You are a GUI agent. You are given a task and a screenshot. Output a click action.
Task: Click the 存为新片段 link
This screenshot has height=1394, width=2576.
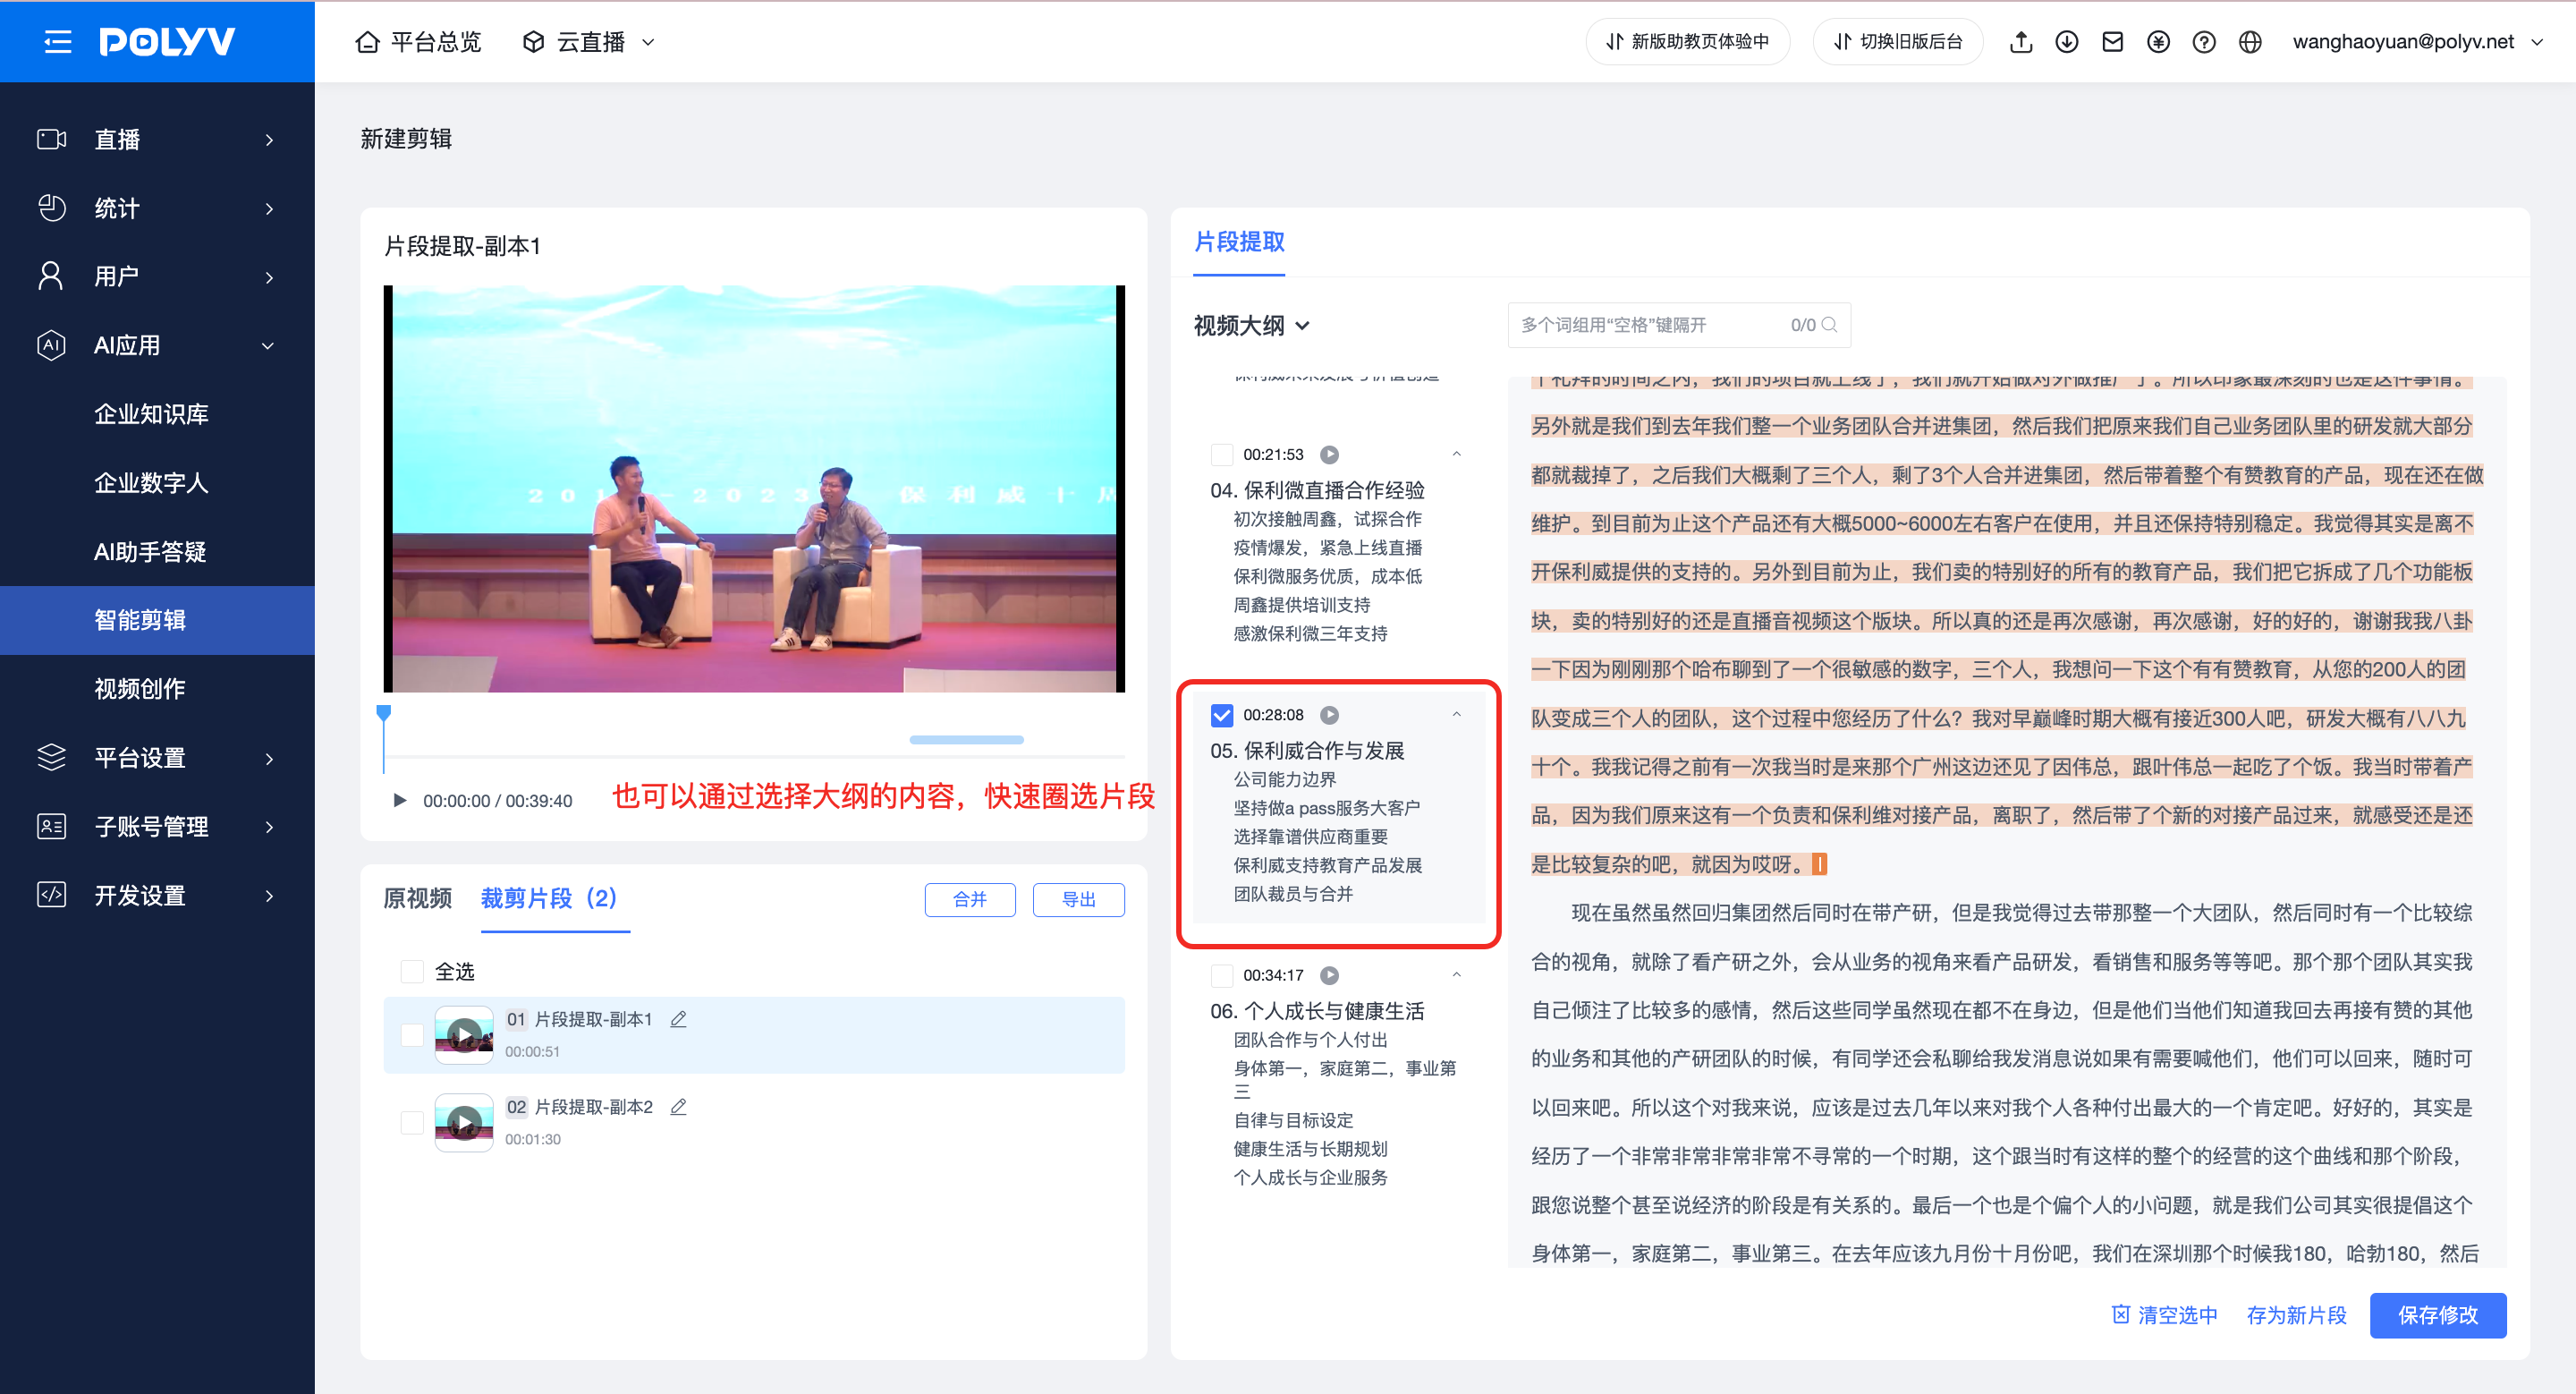pos(2296,1315)
